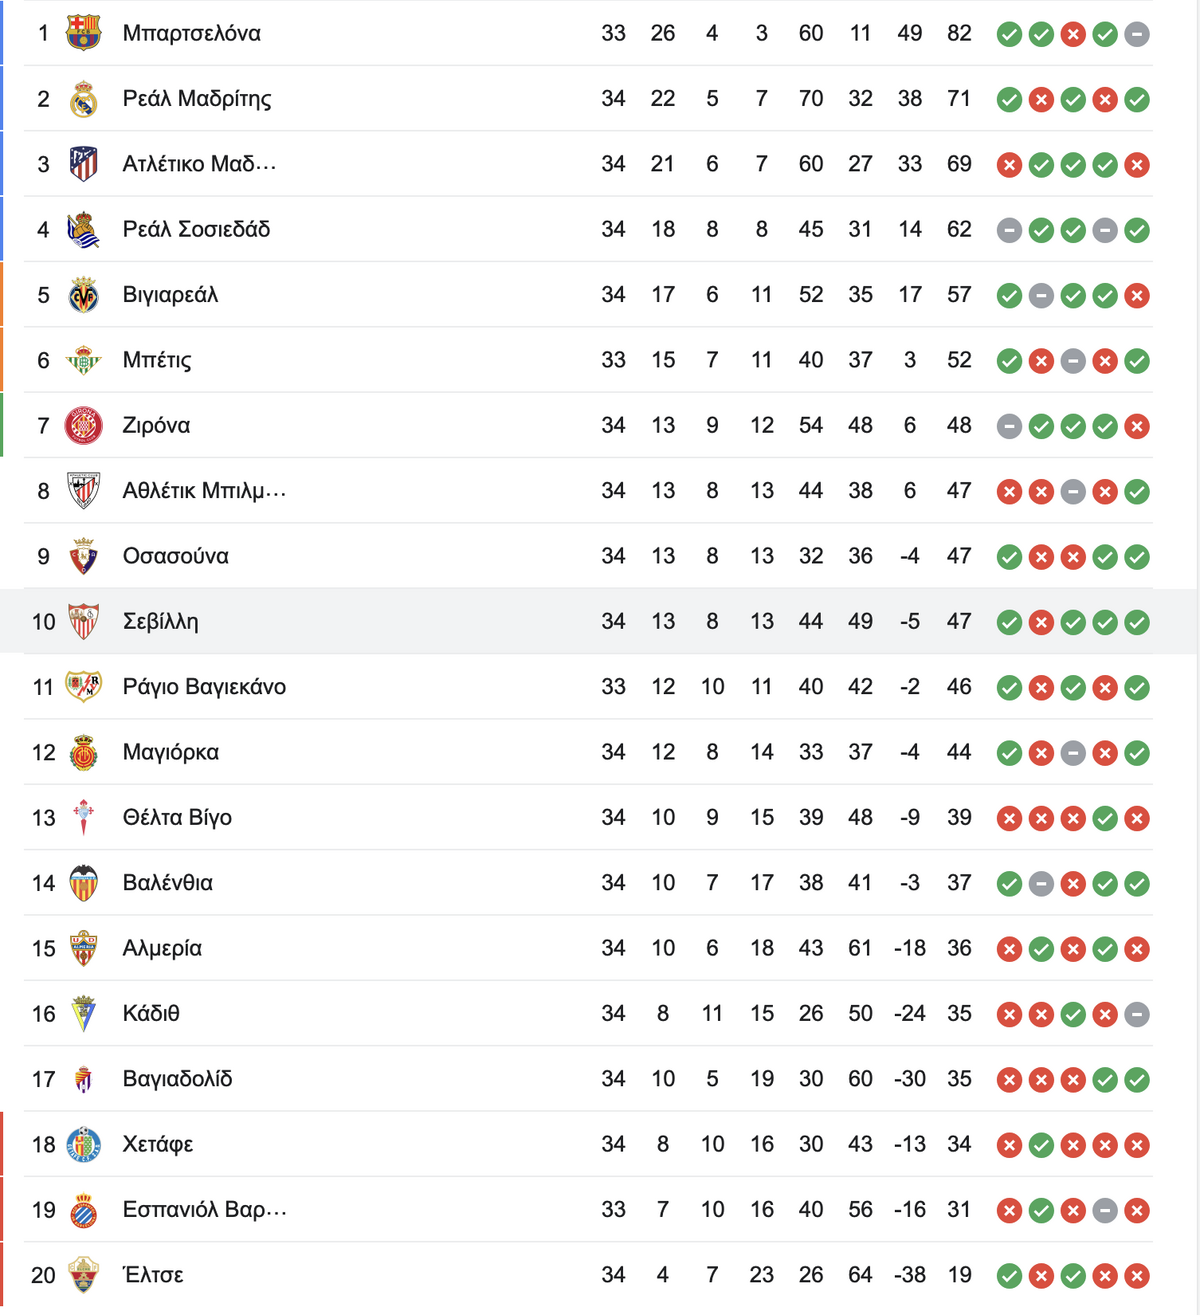Select the Οσασούνα table row
The image size is (1200, 1315).
coord(588,556)
